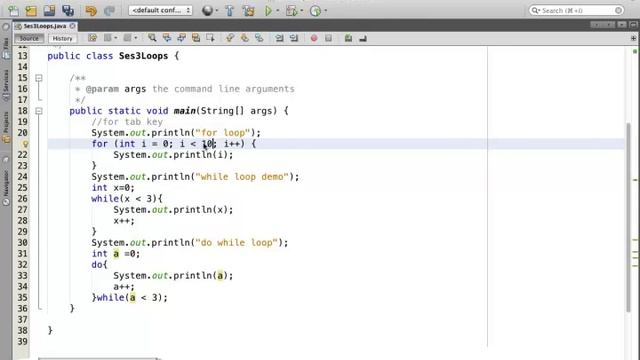Click the New File toolbar icon
640x360 pixels.
point(13,10)
